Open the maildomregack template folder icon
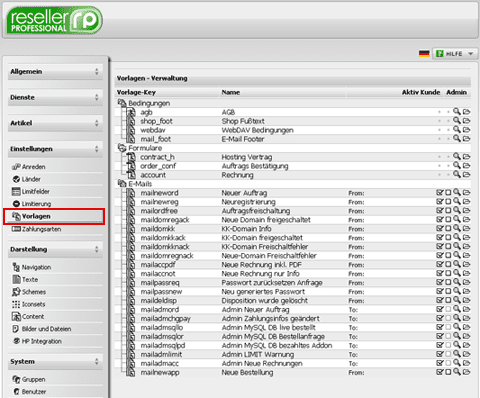 466,220
